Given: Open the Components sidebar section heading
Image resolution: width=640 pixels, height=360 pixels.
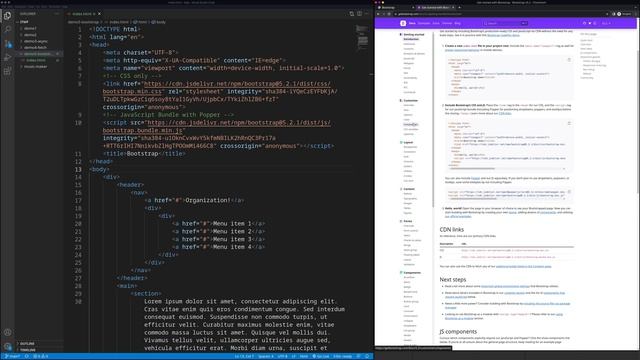Looking at the screenshot, I should 411,273.
